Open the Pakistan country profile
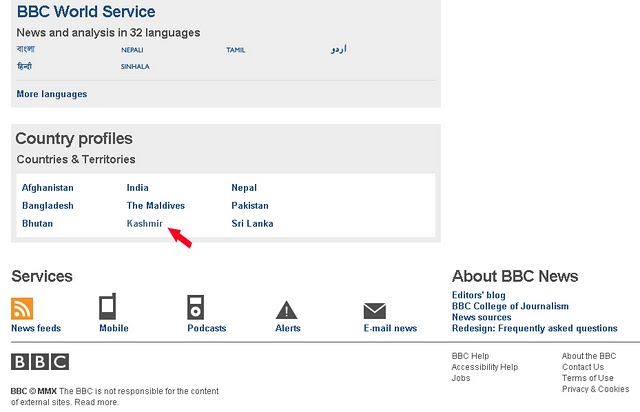 coord(250,206)
